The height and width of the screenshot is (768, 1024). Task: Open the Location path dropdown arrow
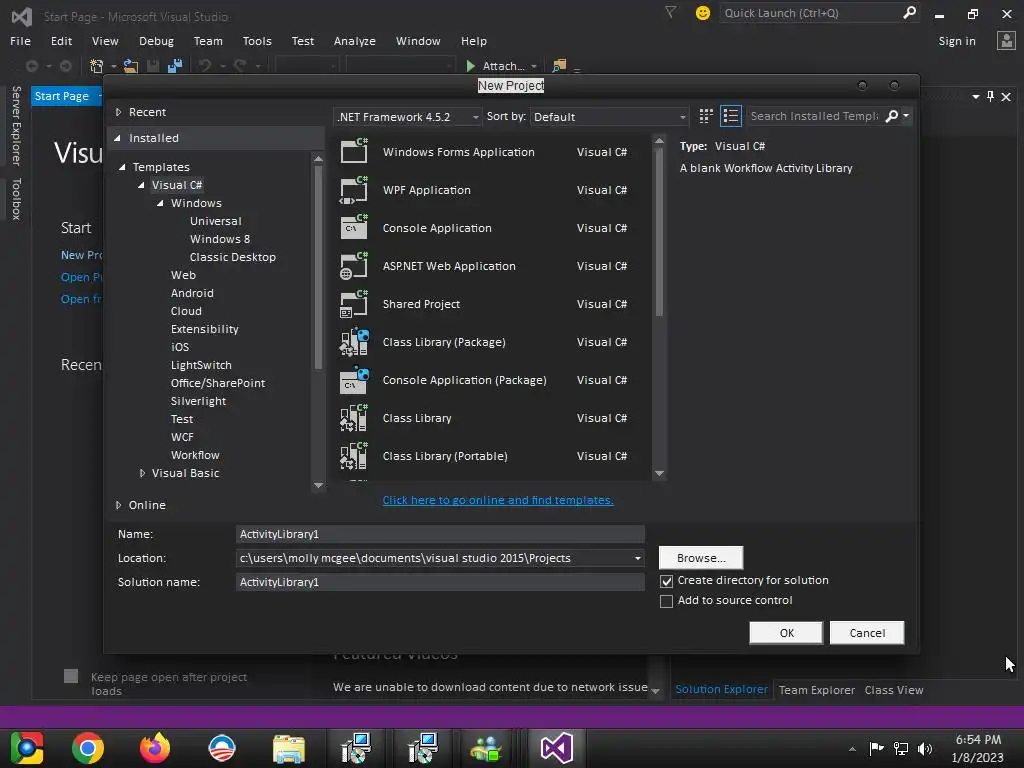coord(637,558)
